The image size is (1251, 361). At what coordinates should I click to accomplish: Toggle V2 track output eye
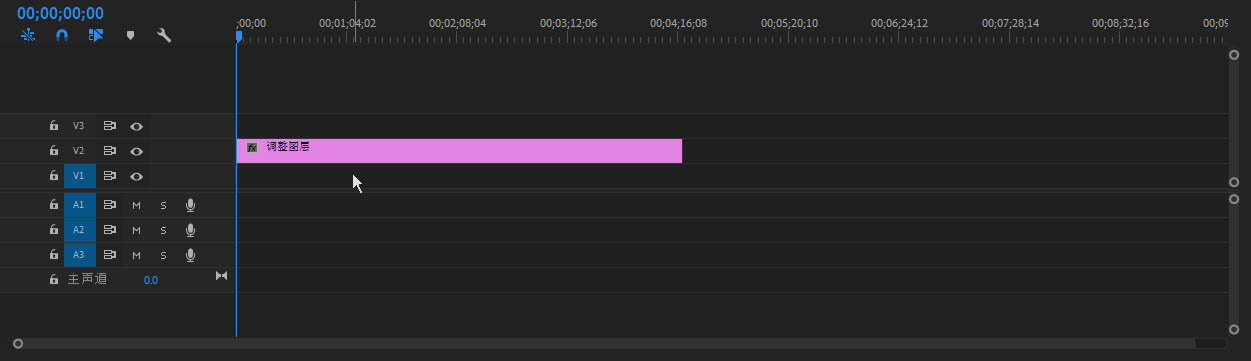pos(137,152)
